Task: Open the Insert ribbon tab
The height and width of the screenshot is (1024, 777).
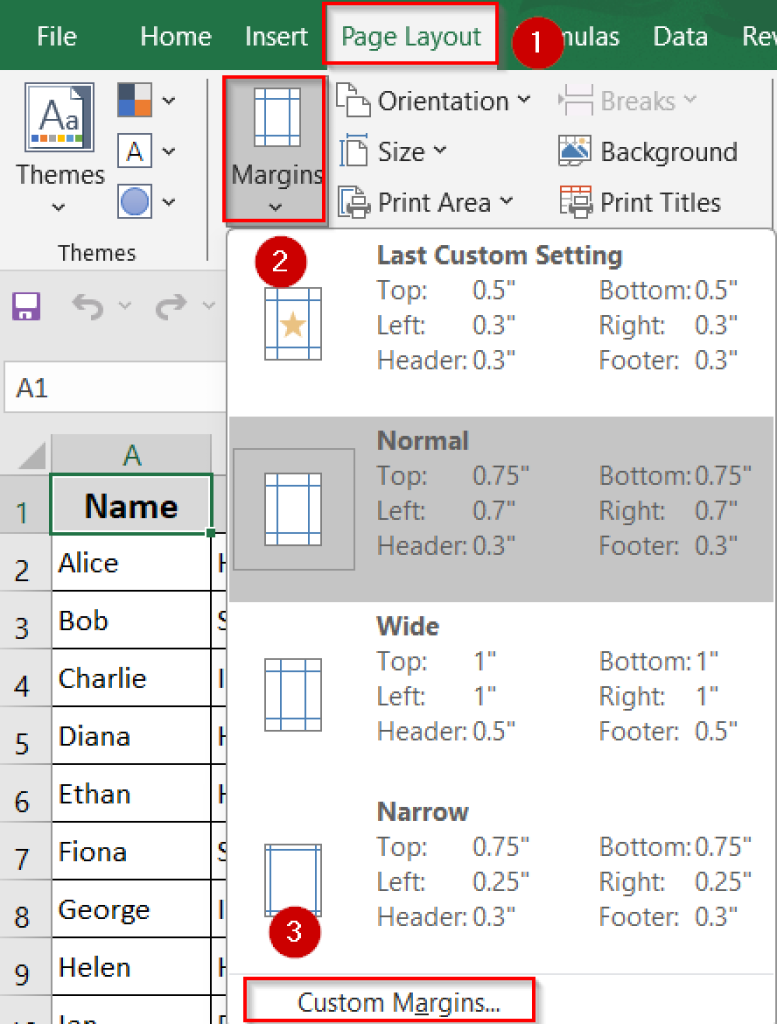Action: pyautogui.click(x=275, y=36)
